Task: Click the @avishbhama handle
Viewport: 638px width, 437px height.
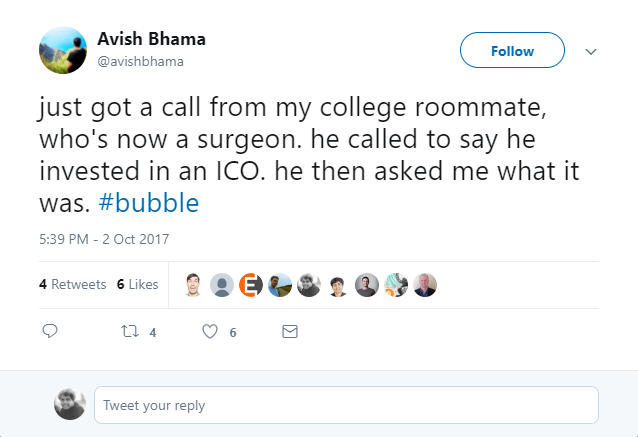Action: click(140, 61)
